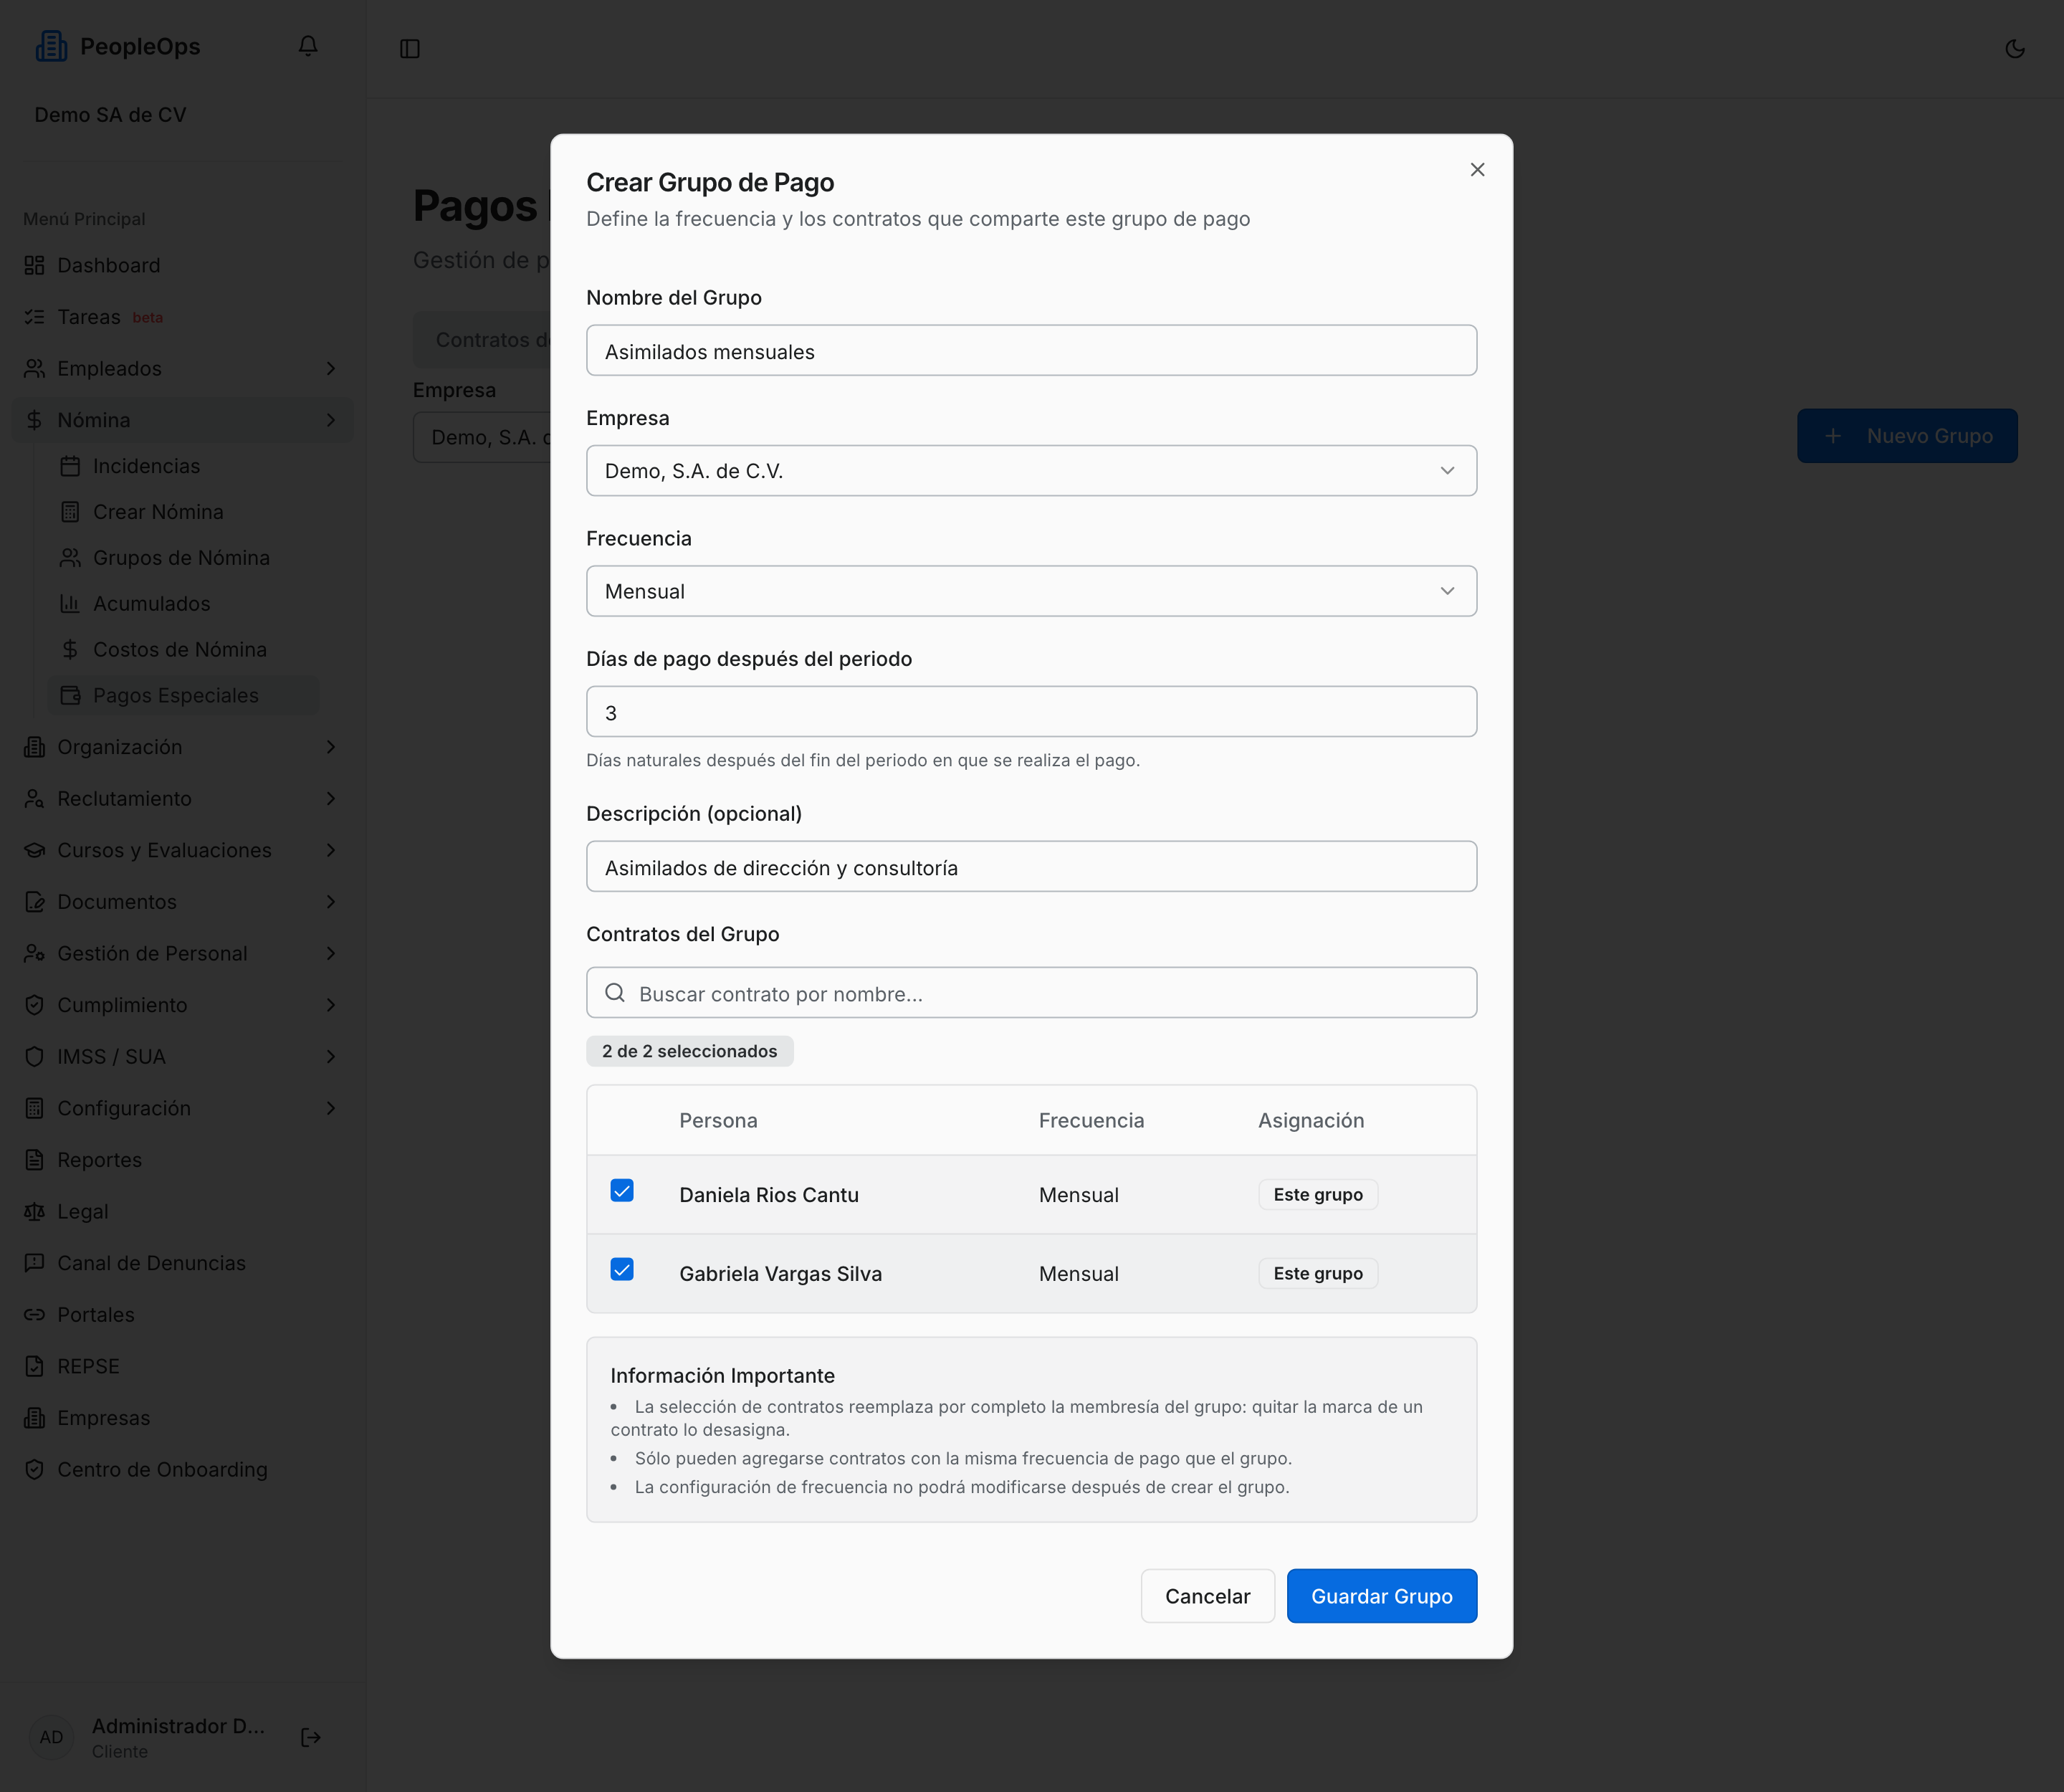
Task: Open REPSE in the sidebar
Action: (183, 1366)
